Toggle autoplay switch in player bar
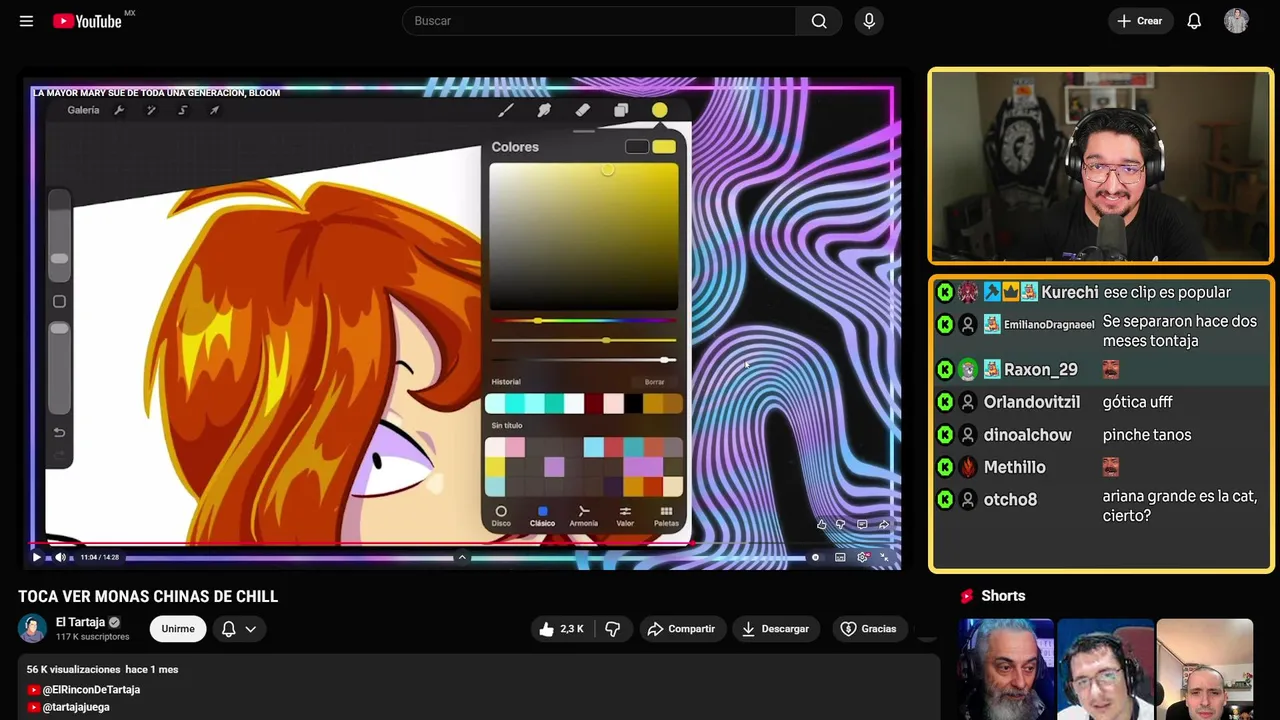 pyautogui.click(x=814, y=557)
